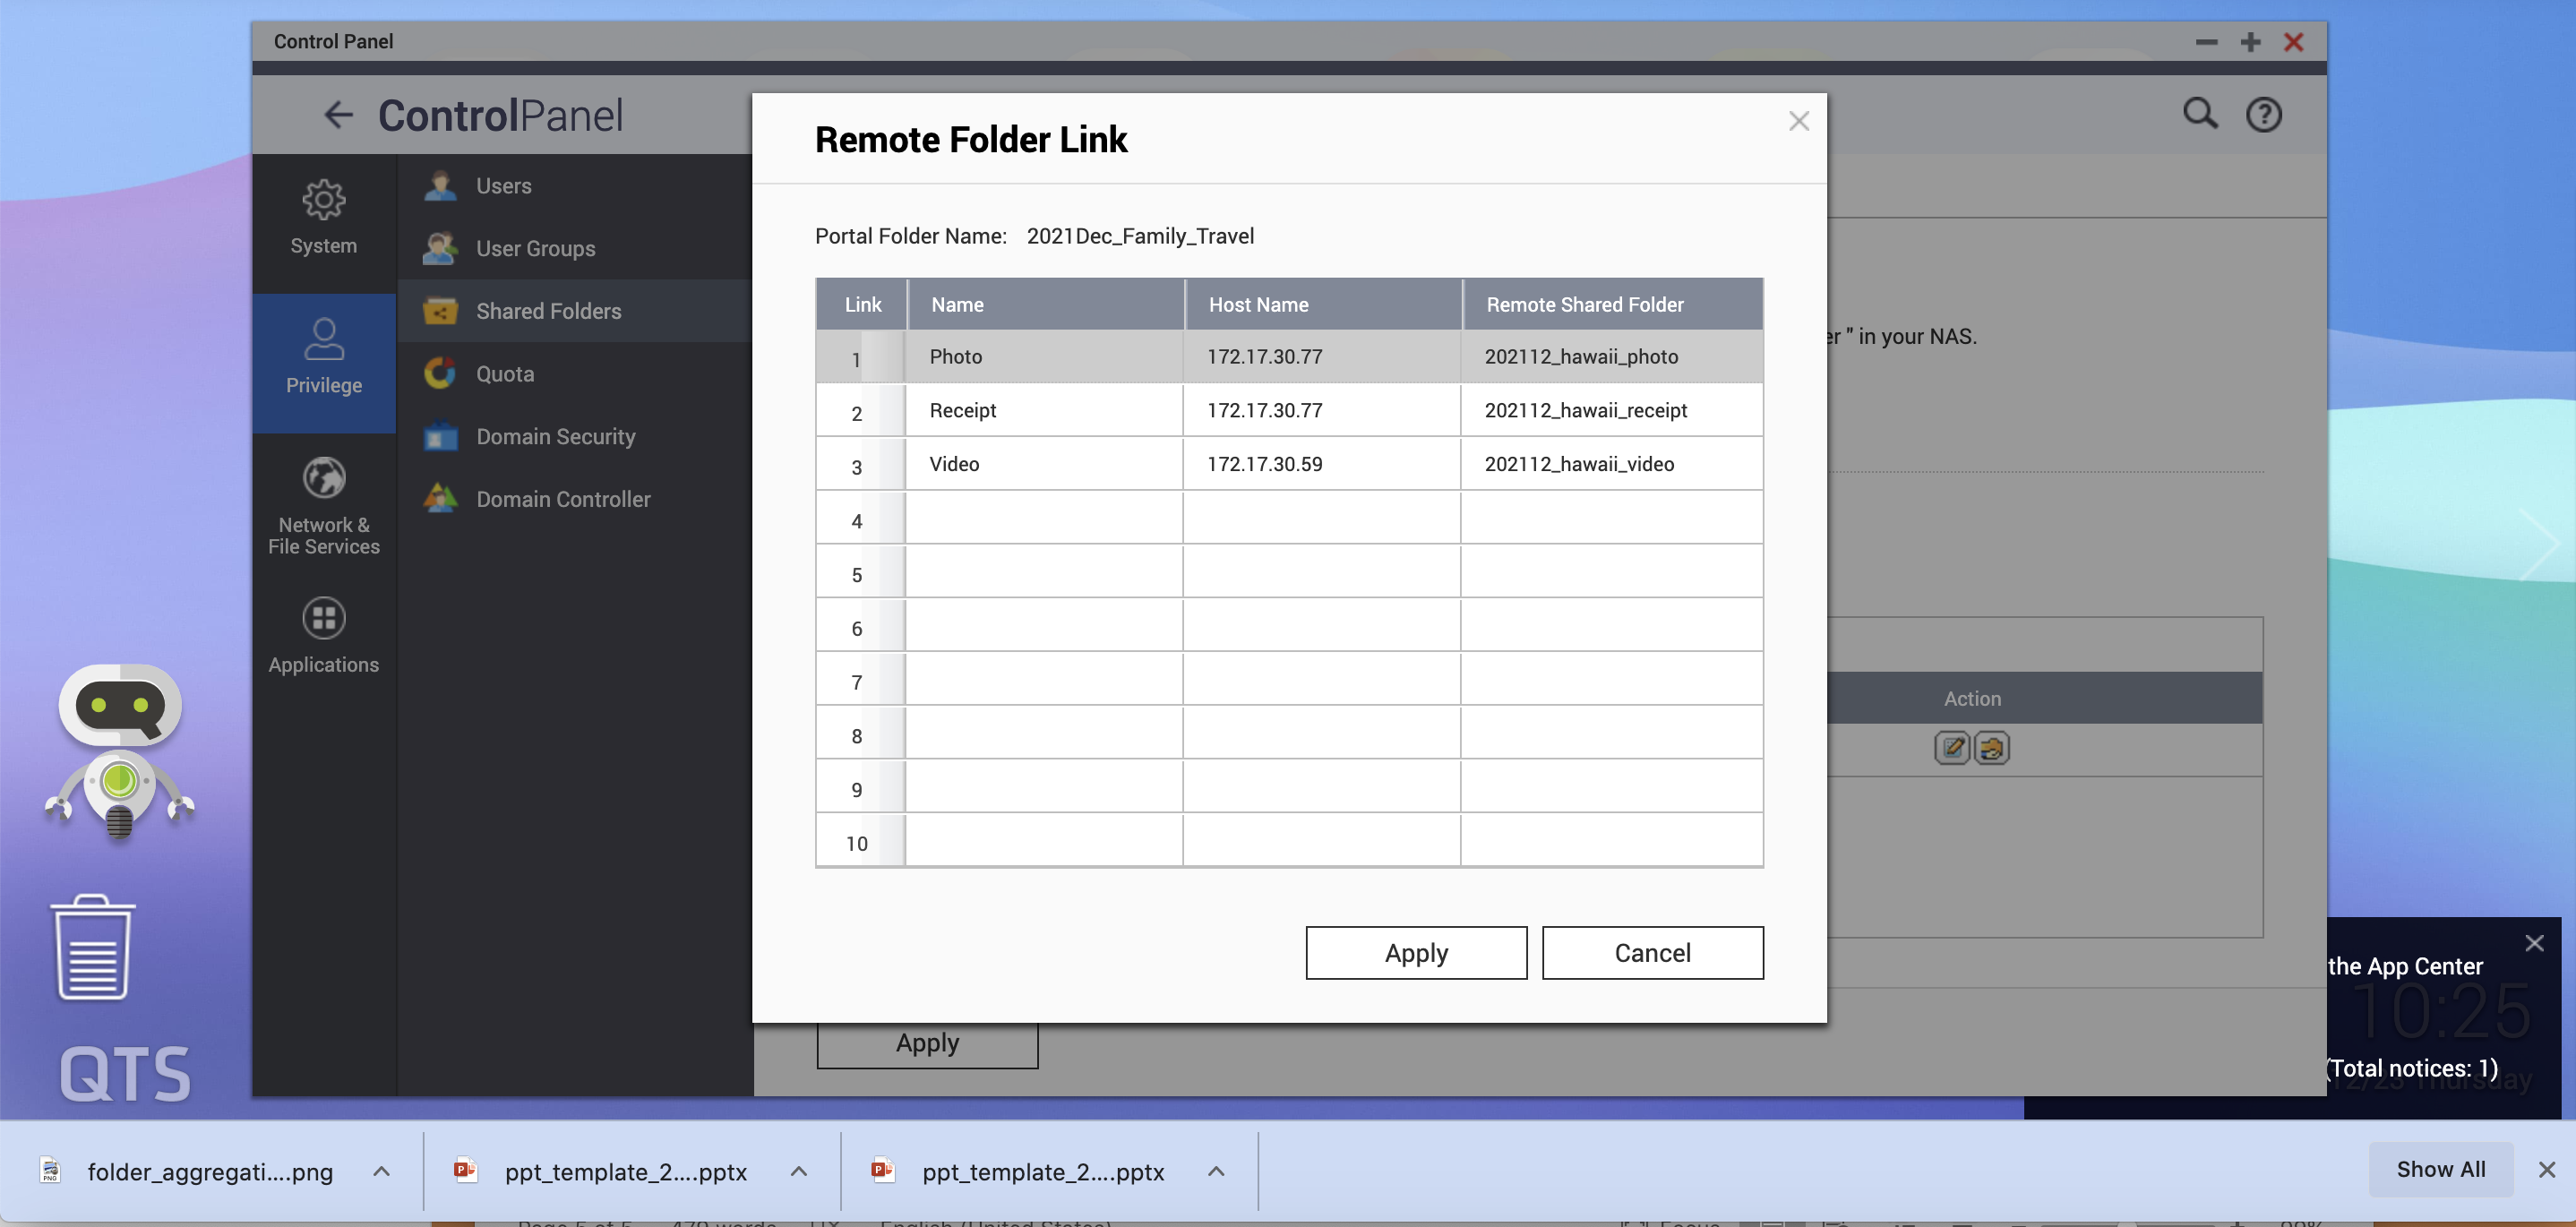Click host 172.17.30.77 in Receipt row
Viewport: 2576px width, 1227px height.
point(1322,410)
